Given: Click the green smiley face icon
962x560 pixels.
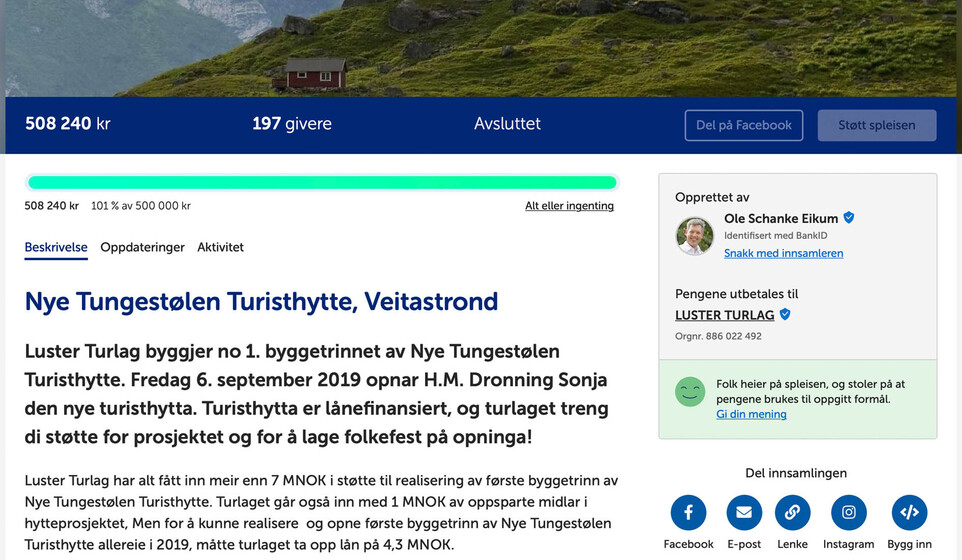Looking at the screenshot, I should (x=690, y=391).
